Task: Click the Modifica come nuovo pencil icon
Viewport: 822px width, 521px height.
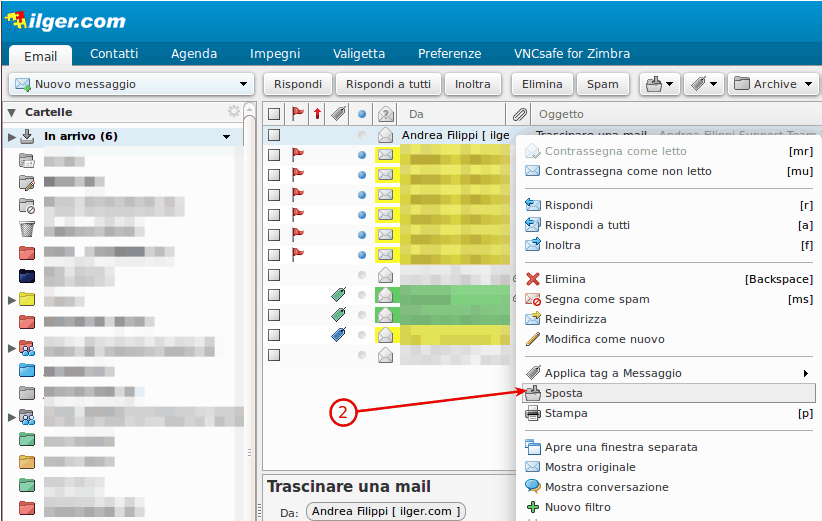Action: (533, 339)
